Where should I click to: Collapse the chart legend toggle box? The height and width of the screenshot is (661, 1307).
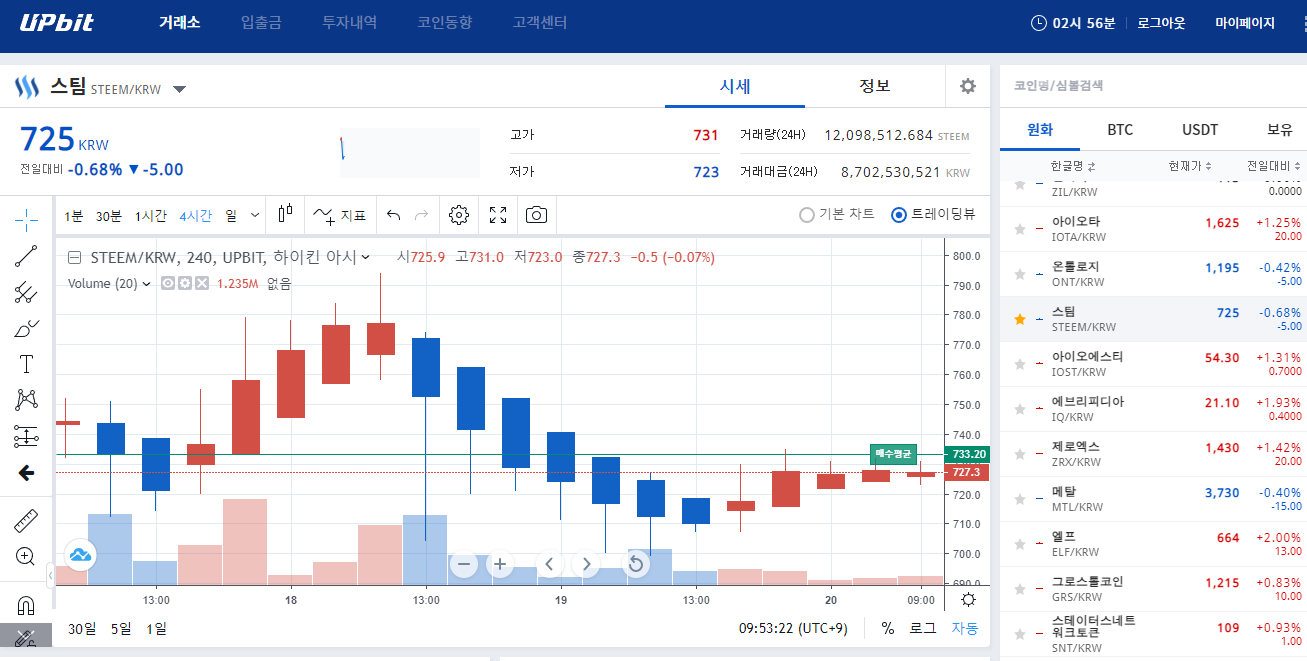(74, 258)
